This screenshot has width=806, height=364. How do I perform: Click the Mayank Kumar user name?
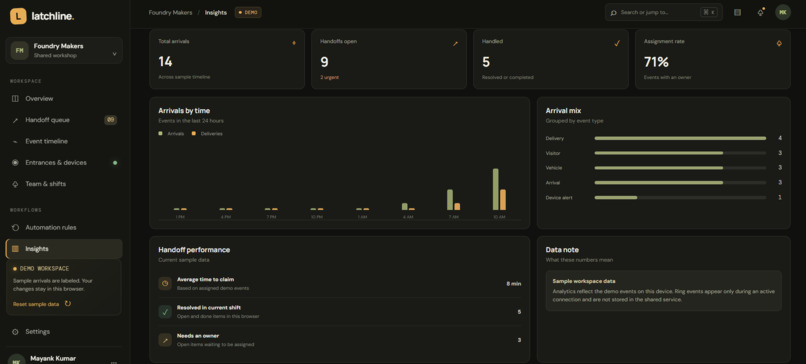pyautogui.click(x=52, y=358)
